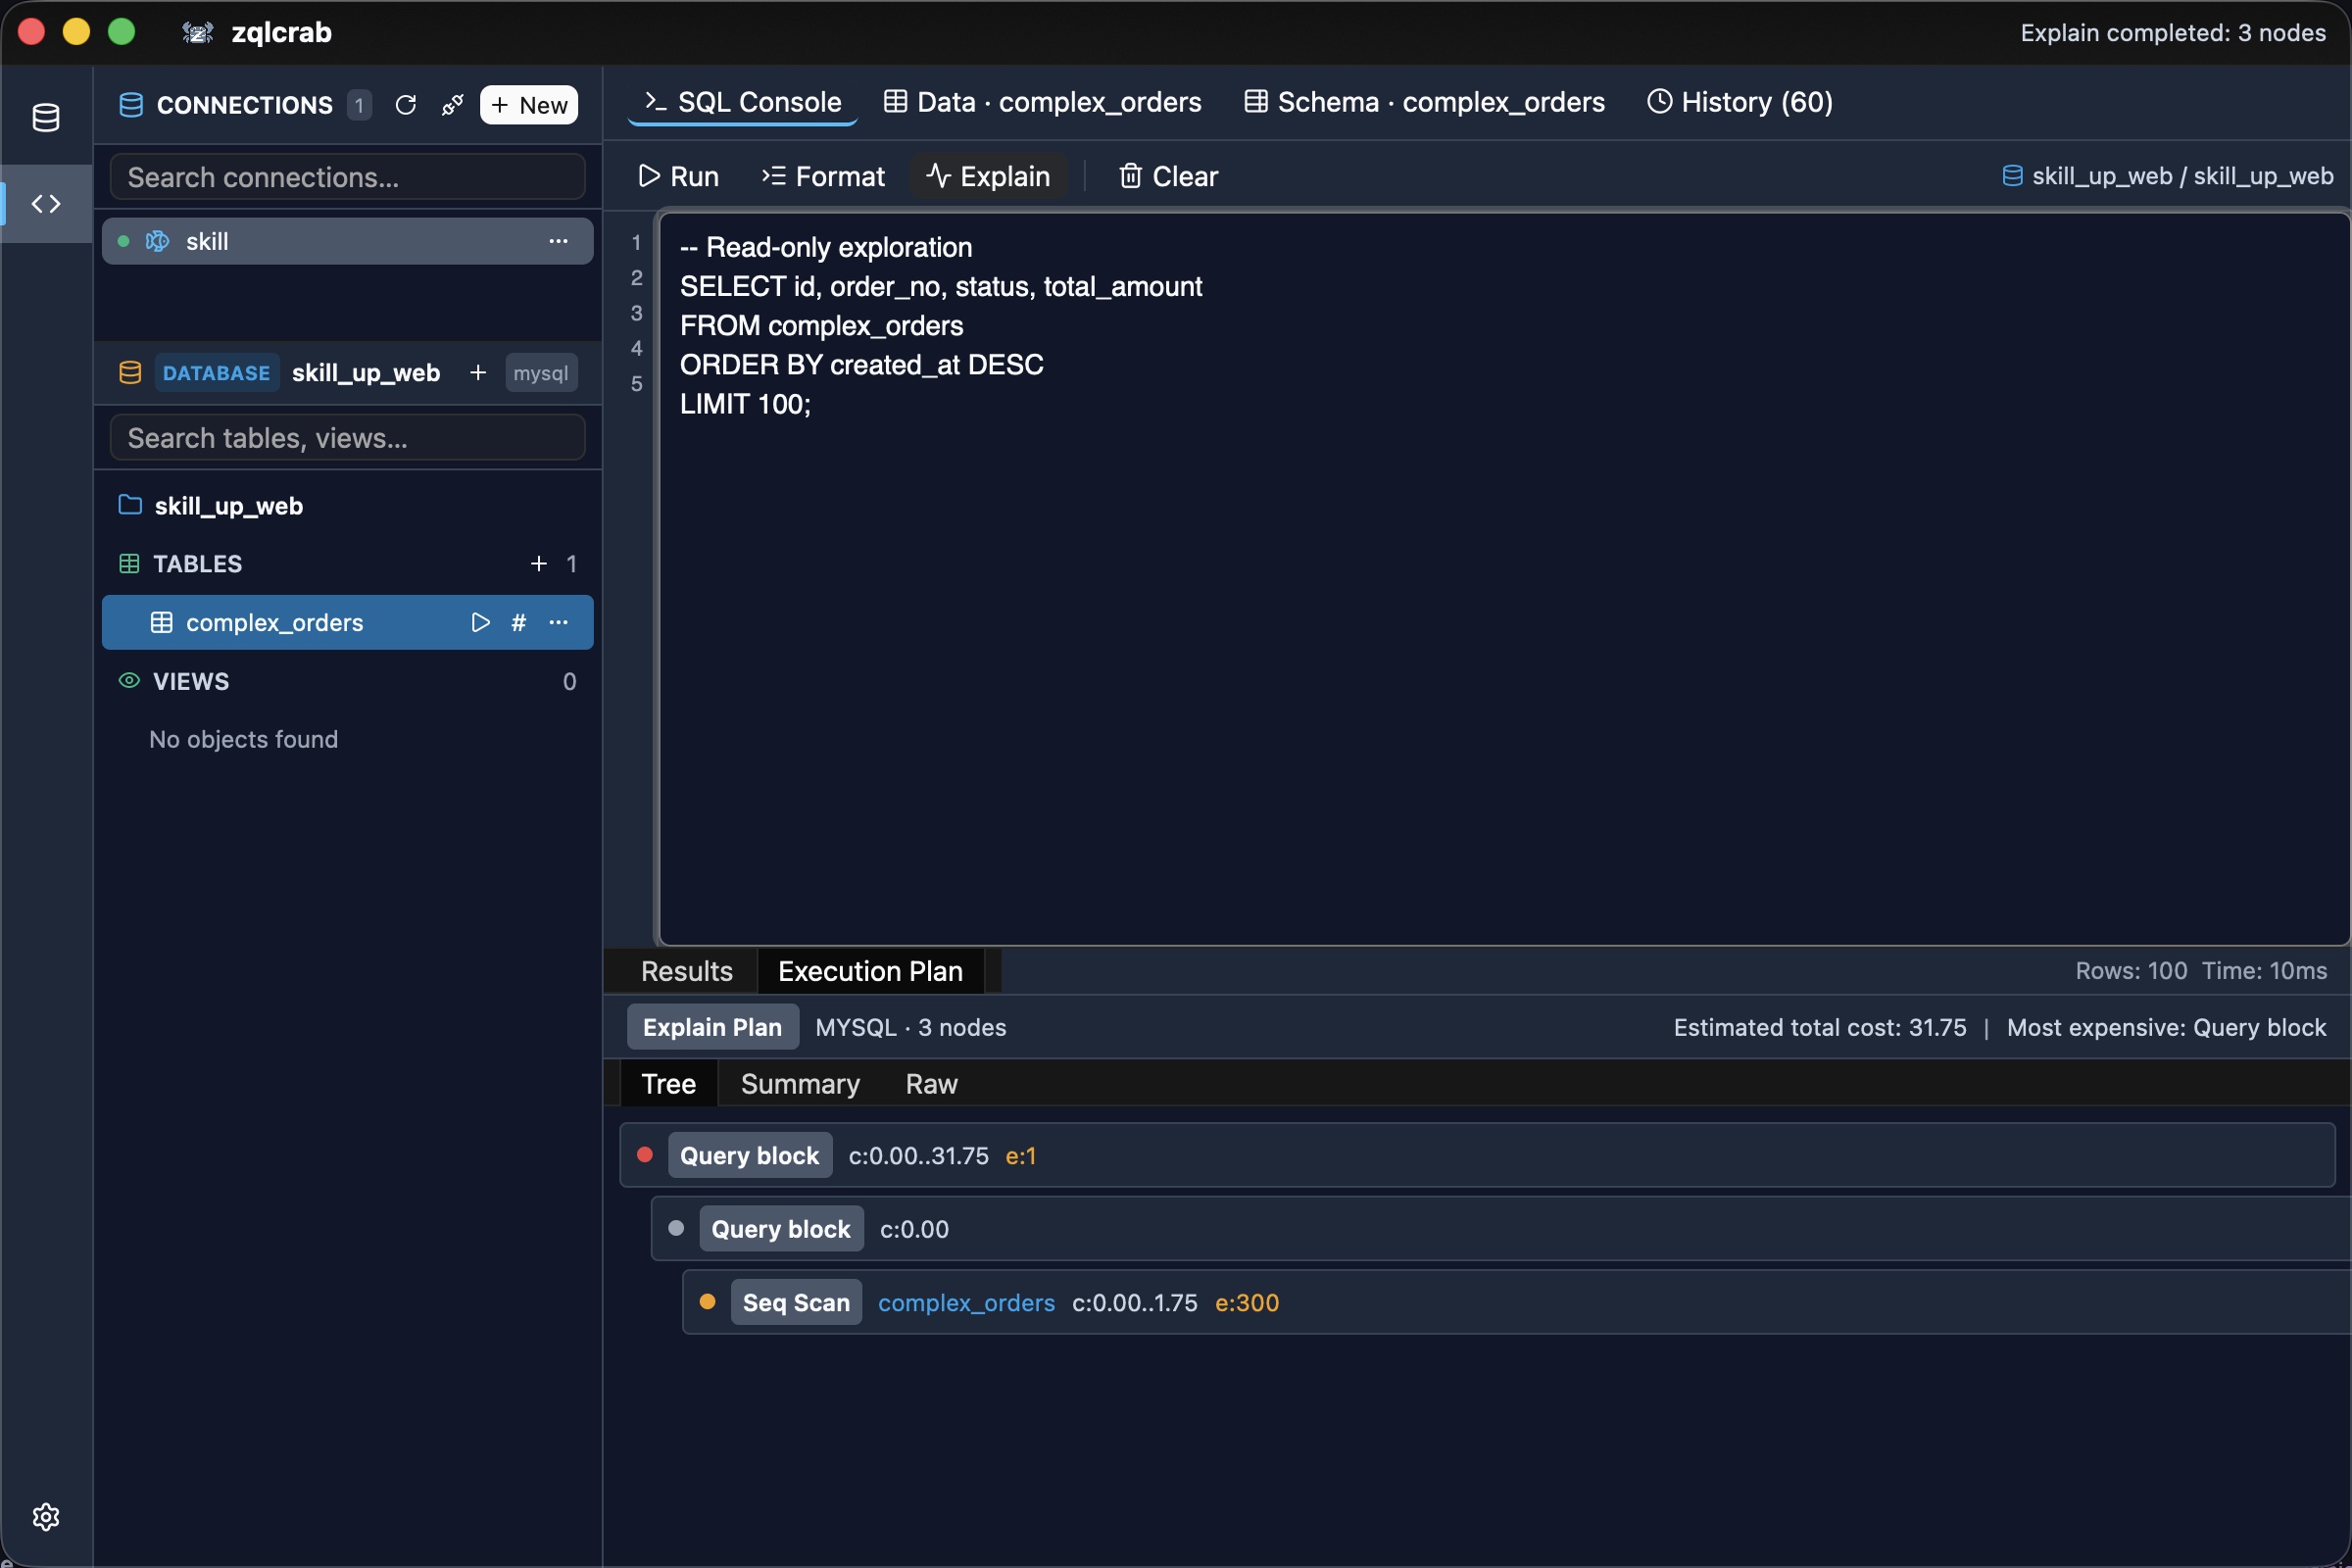Run query on complex_orders via play icon
Screen dimensions: 2352x1568
[480, 622]
